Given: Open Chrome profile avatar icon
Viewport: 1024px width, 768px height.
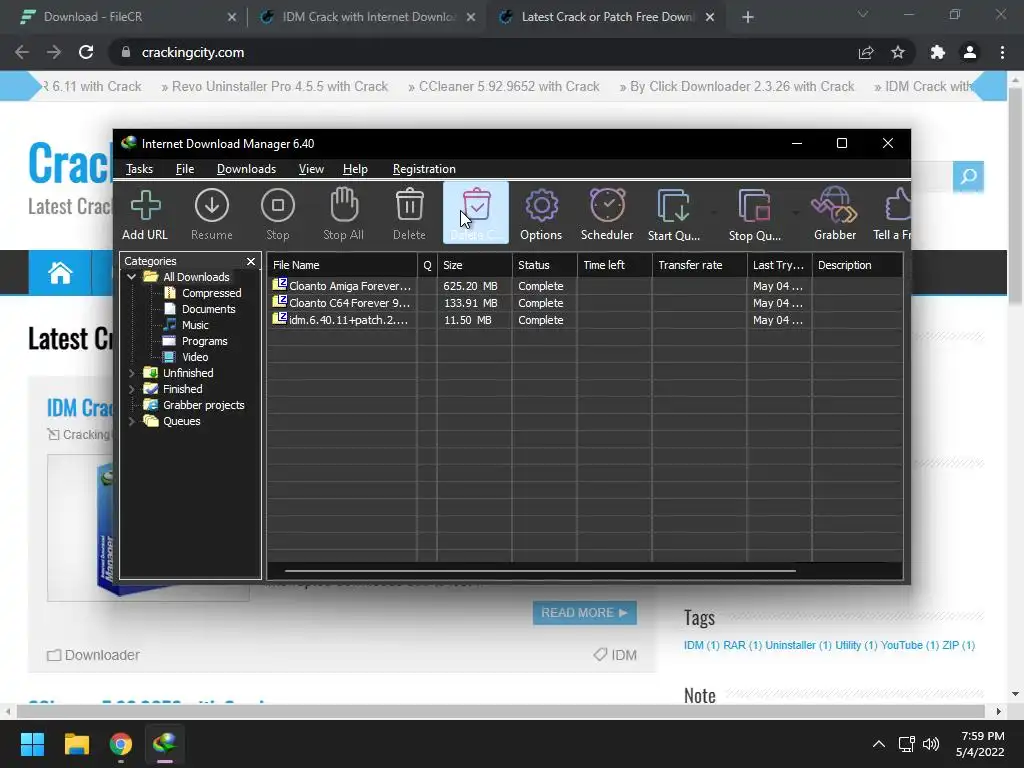Looking at the screenshot, I should click(970, 52).
